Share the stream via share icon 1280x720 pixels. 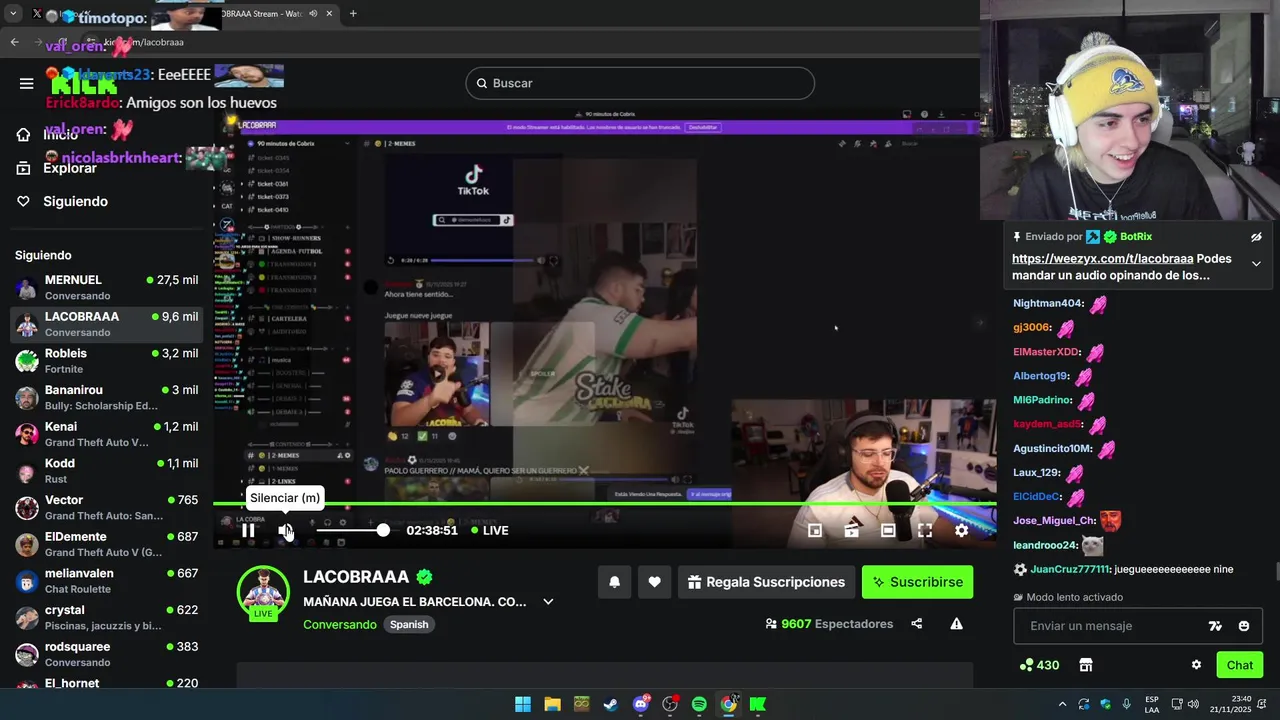(917, 624)
